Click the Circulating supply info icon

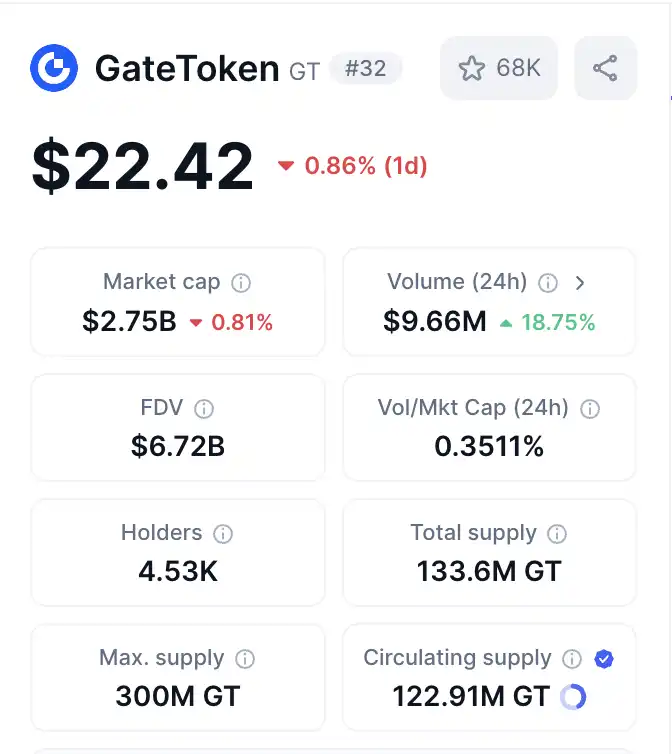pyautogui.click(x=572, y=659)
